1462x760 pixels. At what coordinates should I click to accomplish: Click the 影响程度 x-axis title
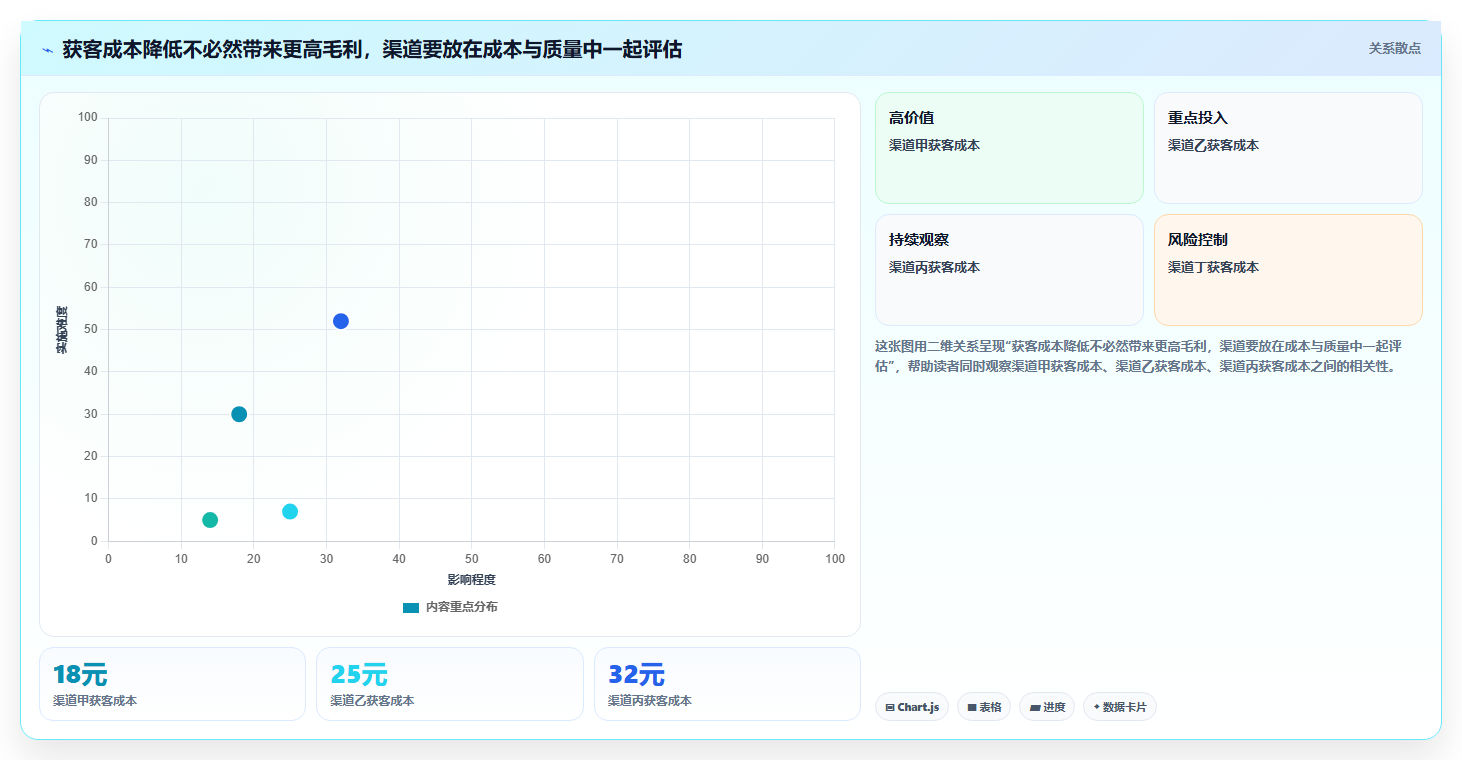coord(471,580)
